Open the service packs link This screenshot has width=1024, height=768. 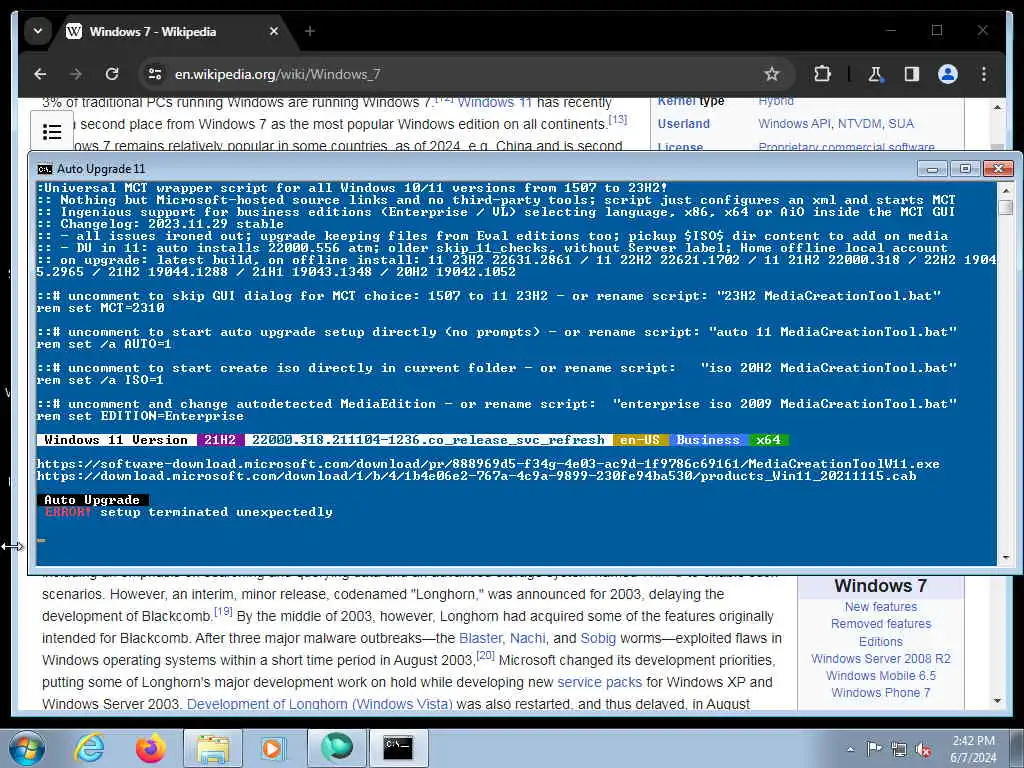(x=600, y=682)
